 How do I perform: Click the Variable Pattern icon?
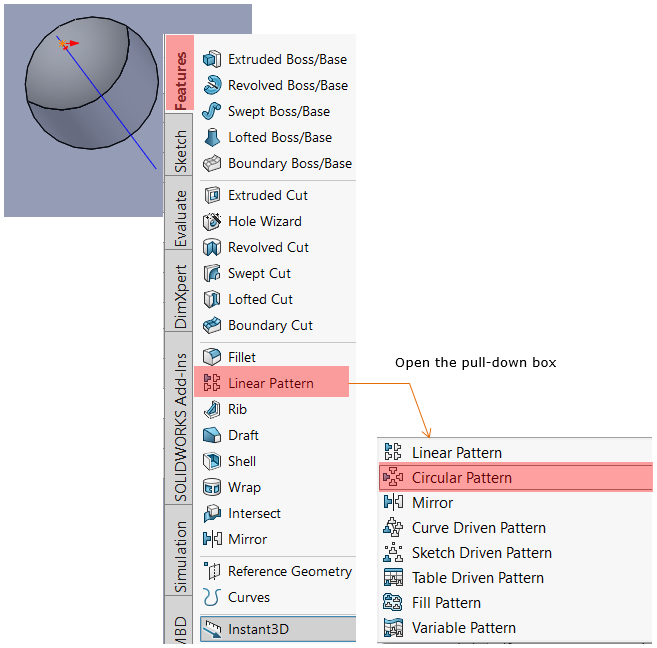point(393,627)
